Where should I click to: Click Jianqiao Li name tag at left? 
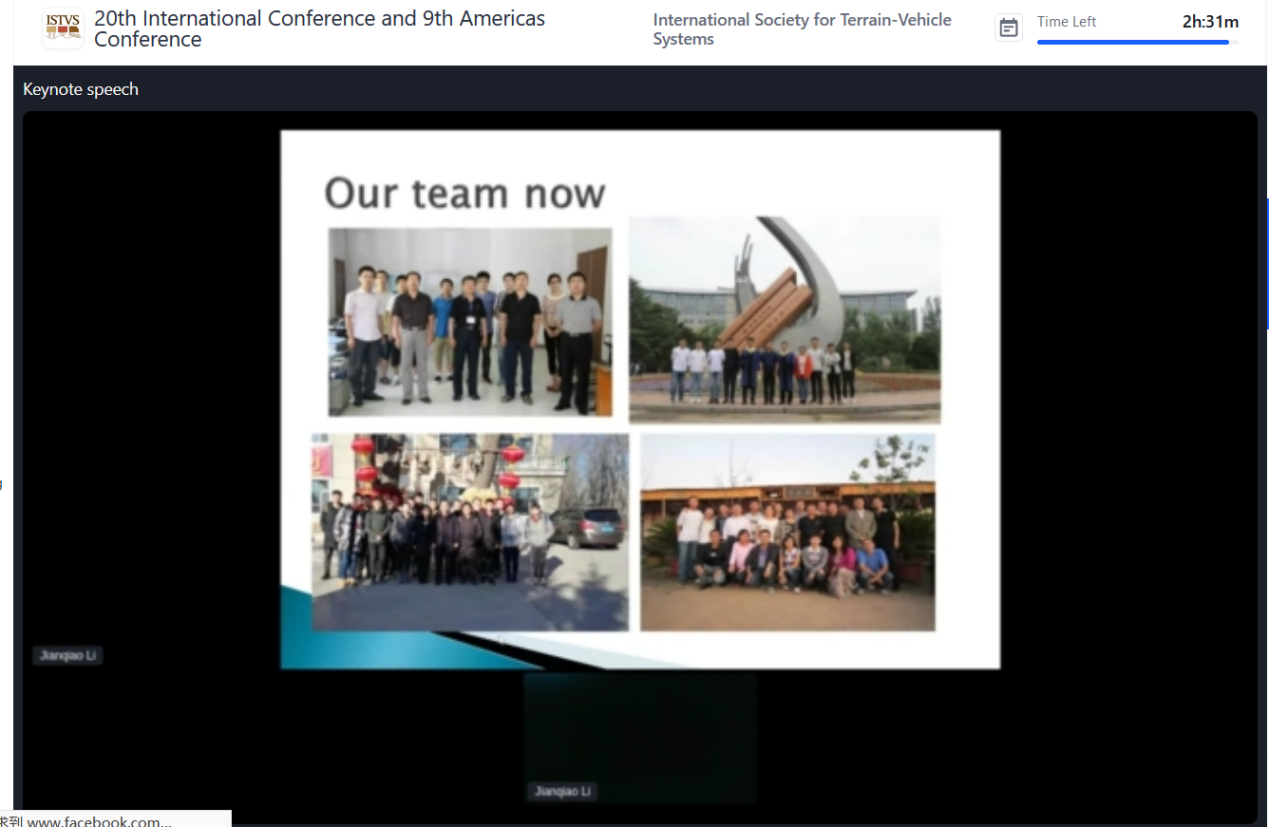click(67, 656)
